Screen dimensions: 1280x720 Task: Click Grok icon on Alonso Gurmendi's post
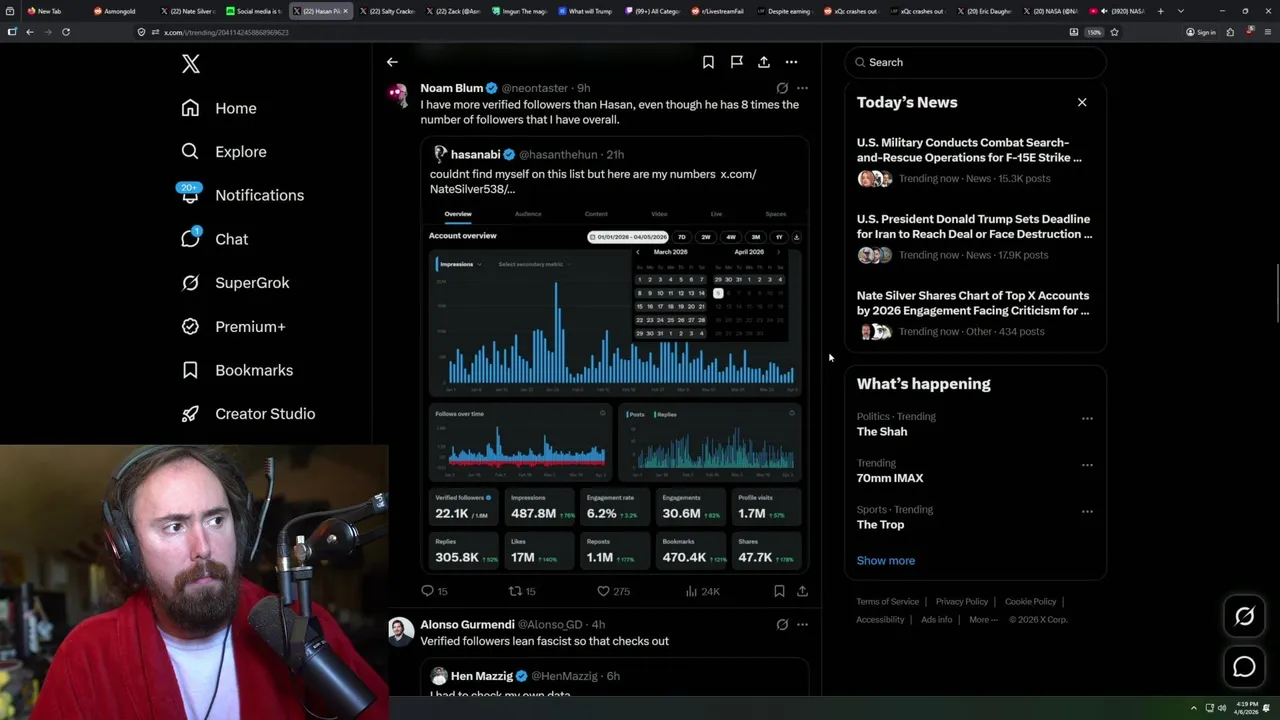point(782,624)
